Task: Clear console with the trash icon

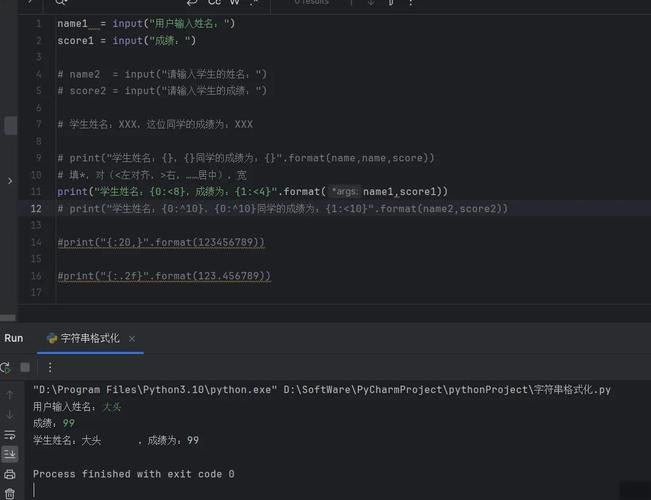Action: click(x=10, y=494)
